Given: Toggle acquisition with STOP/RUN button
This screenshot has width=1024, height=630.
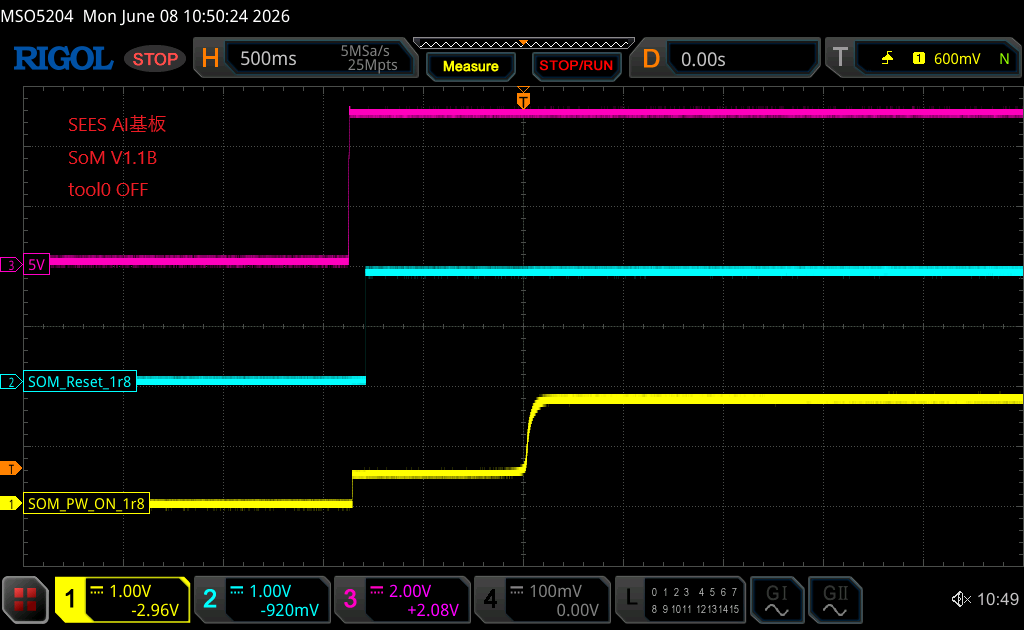Looking at the screenshot, I should click(576, 66).
